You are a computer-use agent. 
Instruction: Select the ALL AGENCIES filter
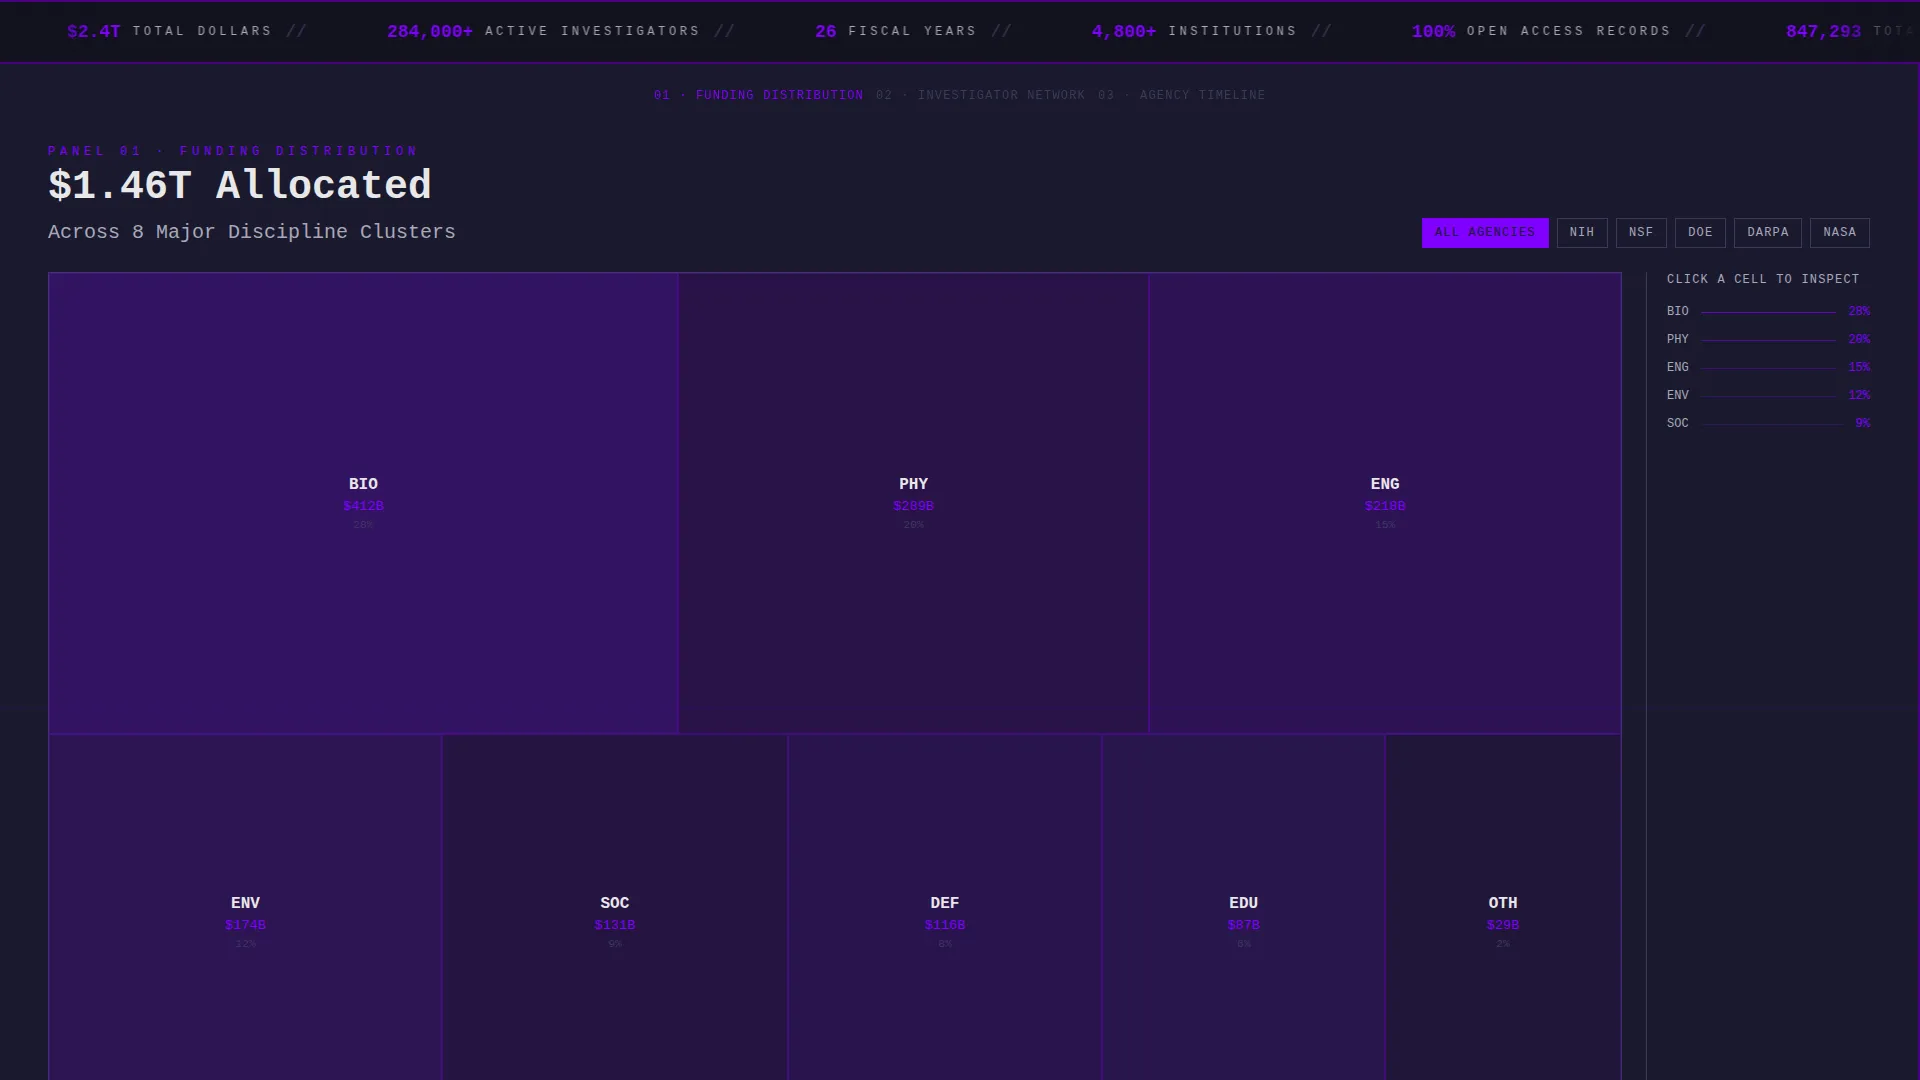click(x=1485, y=232)
